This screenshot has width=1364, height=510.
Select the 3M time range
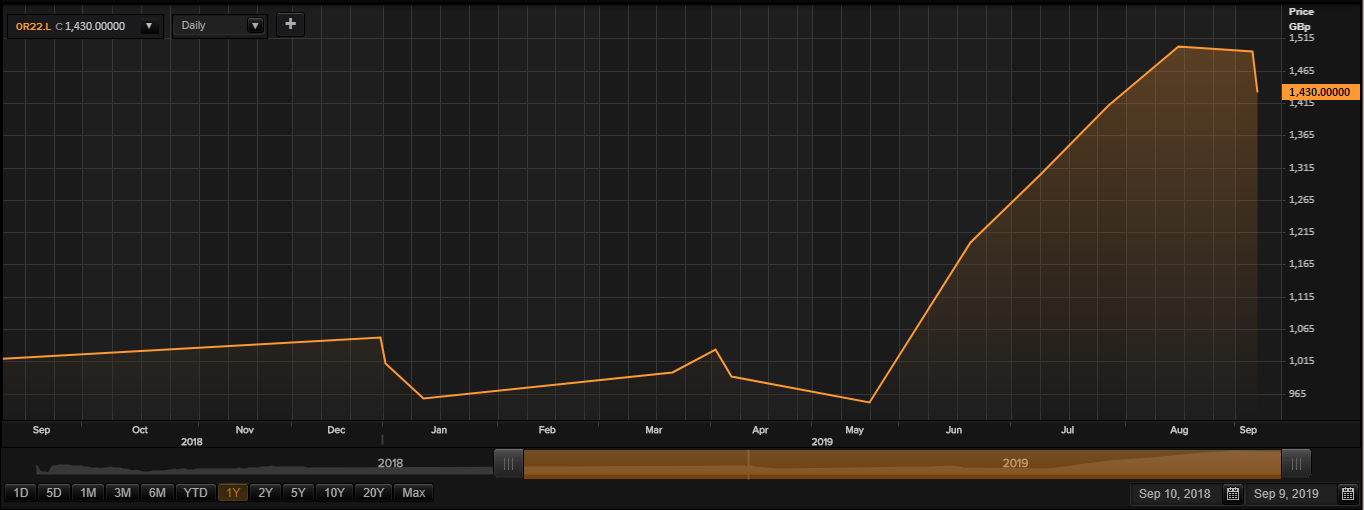coord(122,493)
